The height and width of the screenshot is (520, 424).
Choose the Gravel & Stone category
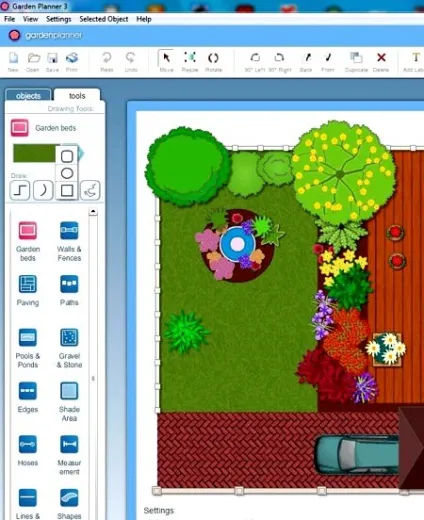(69, 337)
